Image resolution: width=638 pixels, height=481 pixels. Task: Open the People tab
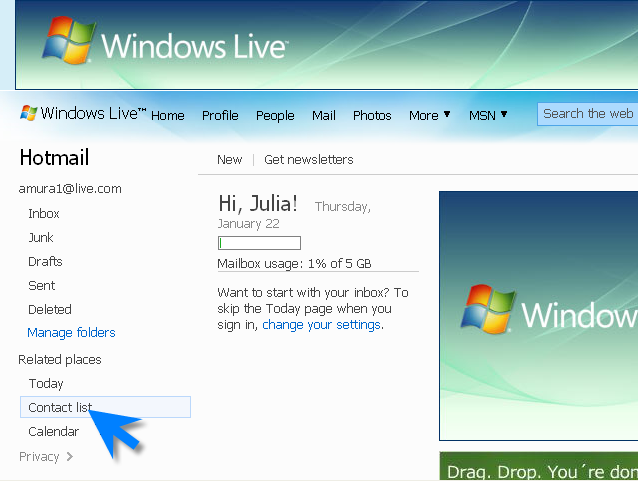pos(275,116)
